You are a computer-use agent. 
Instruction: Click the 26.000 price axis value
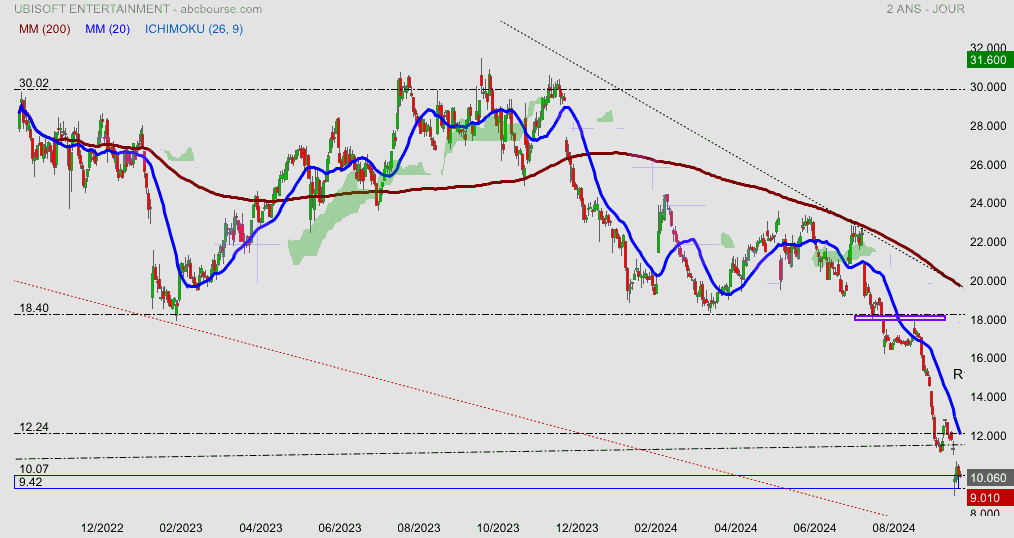987,165
